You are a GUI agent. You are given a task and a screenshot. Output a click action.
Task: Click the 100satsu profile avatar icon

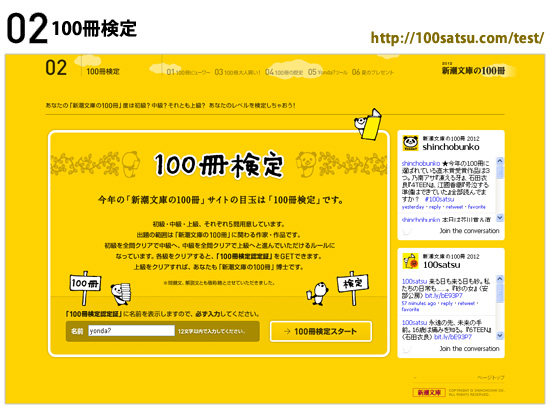coord(410,261)
